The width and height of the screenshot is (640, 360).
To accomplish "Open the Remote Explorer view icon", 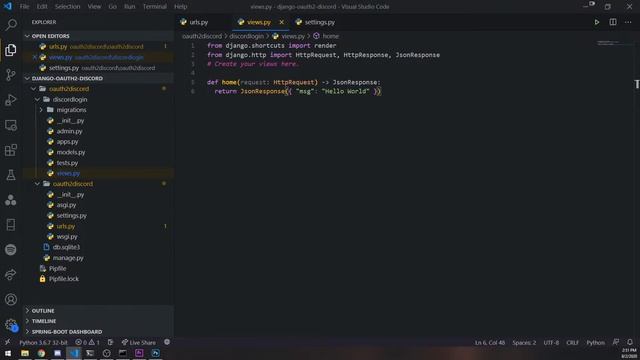I will point(11,125).
